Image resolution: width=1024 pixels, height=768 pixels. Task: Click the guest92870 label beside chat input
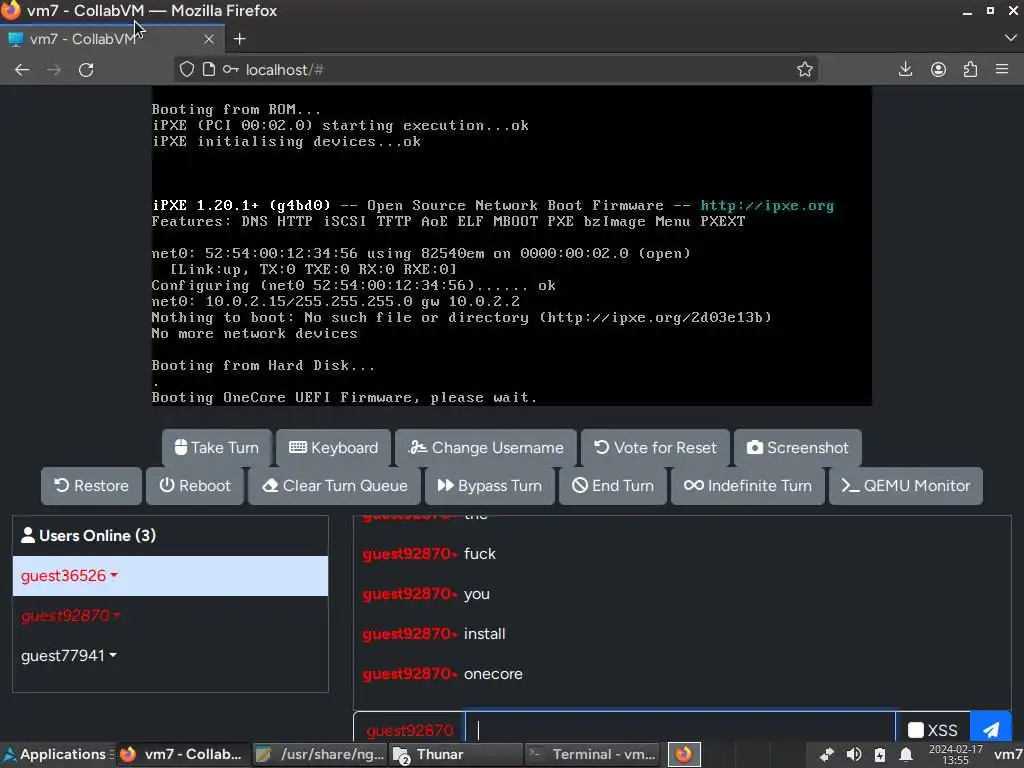point(409,730)
